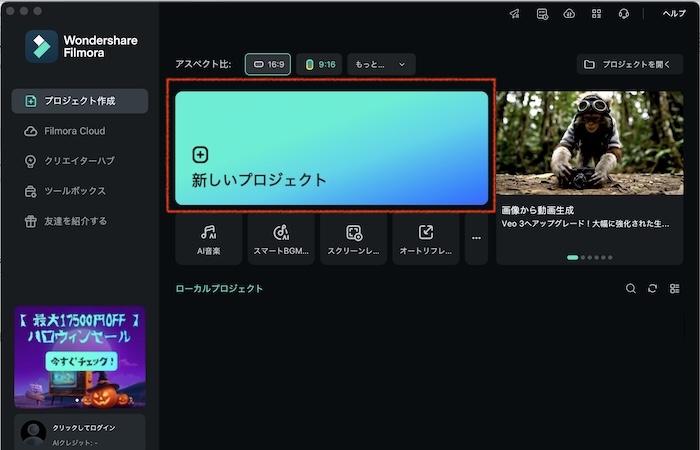Click the cloud download icon

point(569,14)
